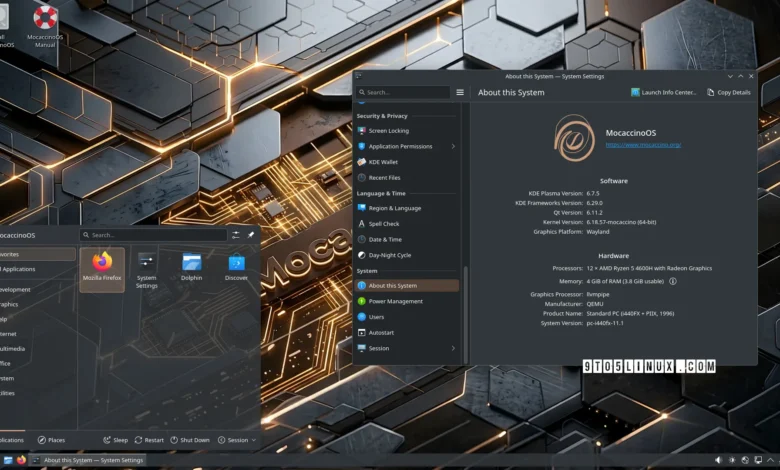Open Dolphin file manager in launcher
The width and height of the screenshot is (780, 470).
(x=192, y=268)
